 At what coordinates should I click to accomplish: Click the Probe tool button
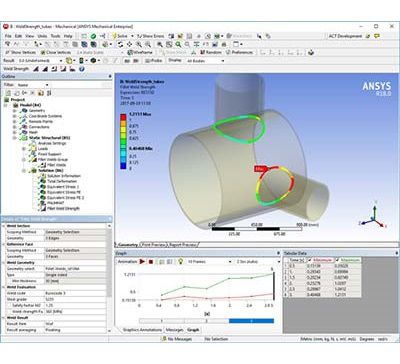[154, 61]
